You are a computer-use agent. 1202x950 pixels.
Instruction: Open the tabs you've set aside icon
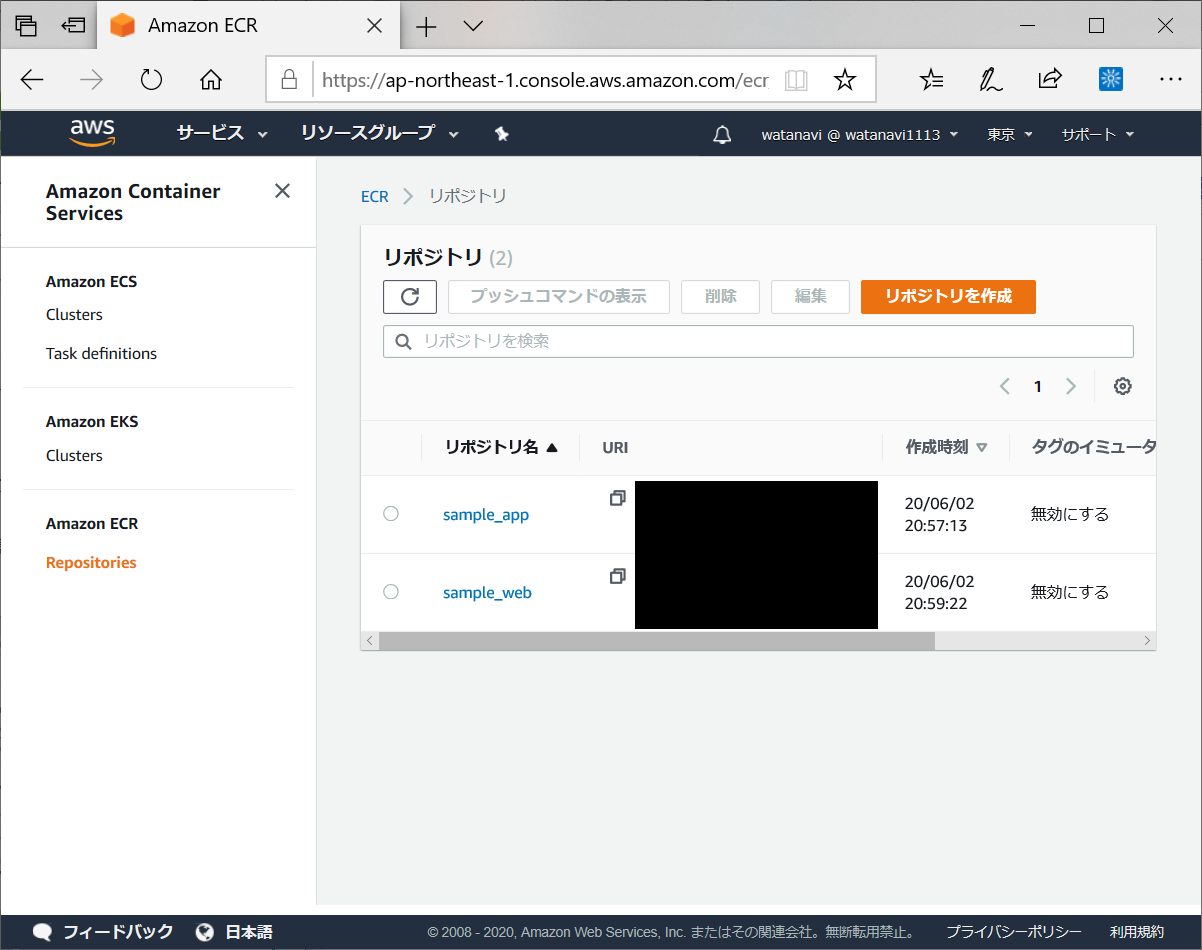26,26
